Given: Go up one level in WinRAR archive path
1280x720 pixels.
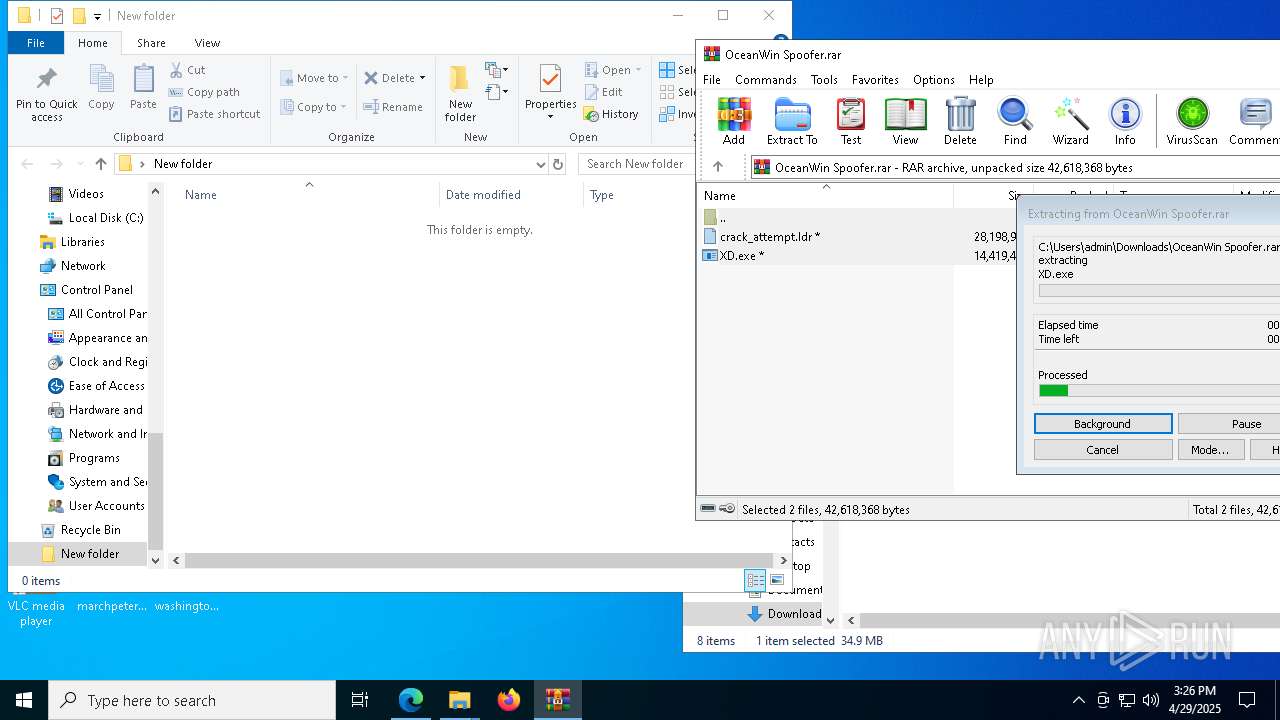Looking at the screenshot, I should (718, 167).
